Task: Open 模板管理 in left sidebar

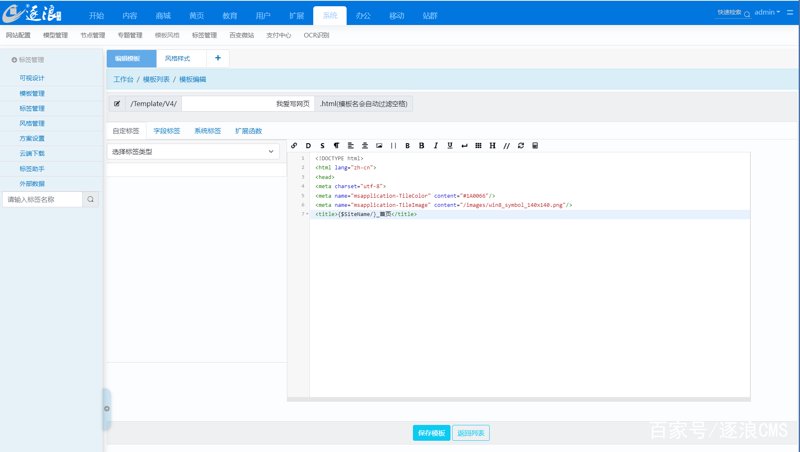Action: click(32, 93)
